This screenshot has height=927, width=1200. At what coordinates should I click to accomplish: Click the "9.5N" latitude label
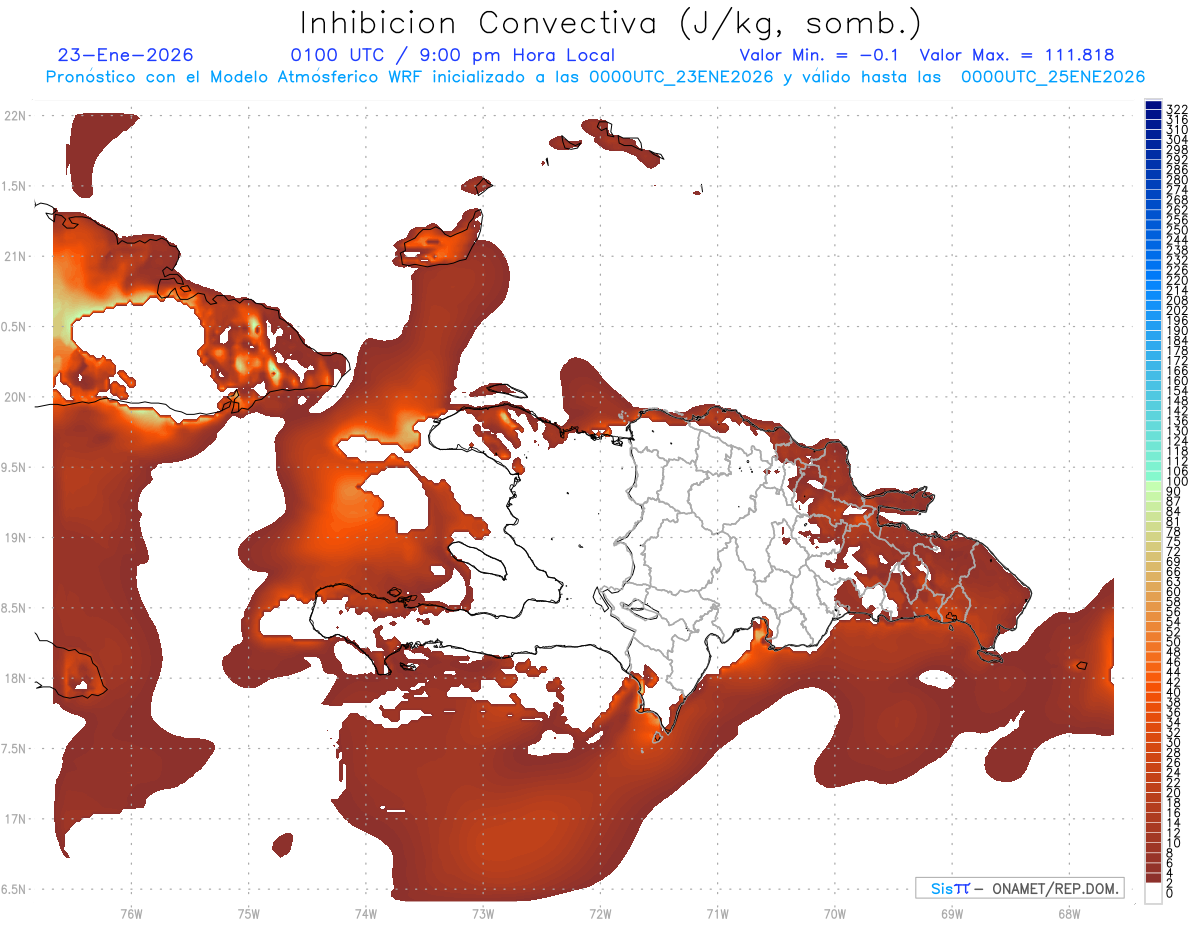[15, 468]
